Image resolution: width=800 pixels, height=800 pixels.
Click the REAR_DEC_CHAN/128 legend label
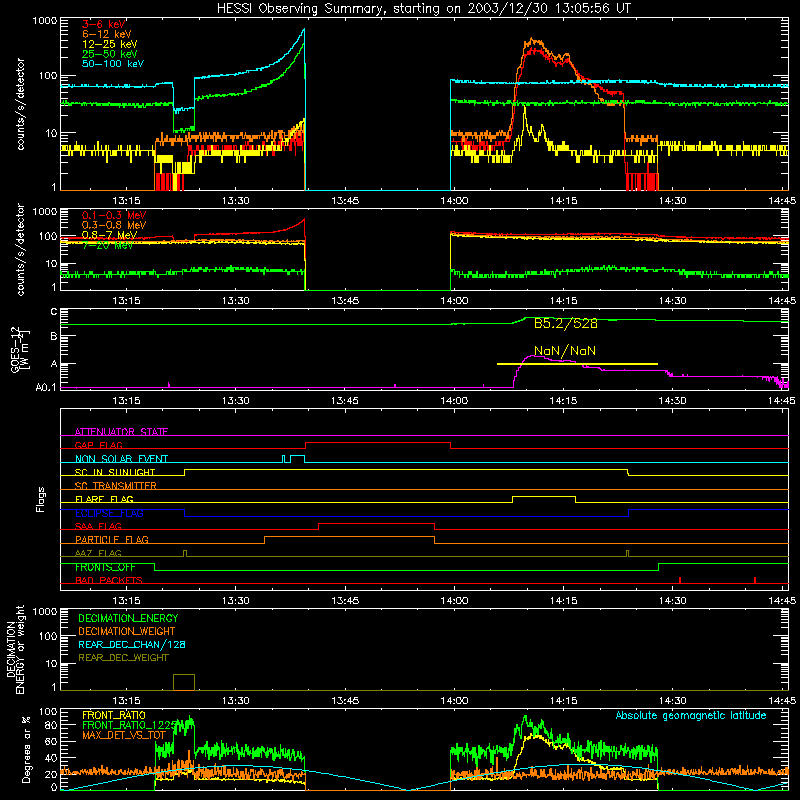point(132,645)
